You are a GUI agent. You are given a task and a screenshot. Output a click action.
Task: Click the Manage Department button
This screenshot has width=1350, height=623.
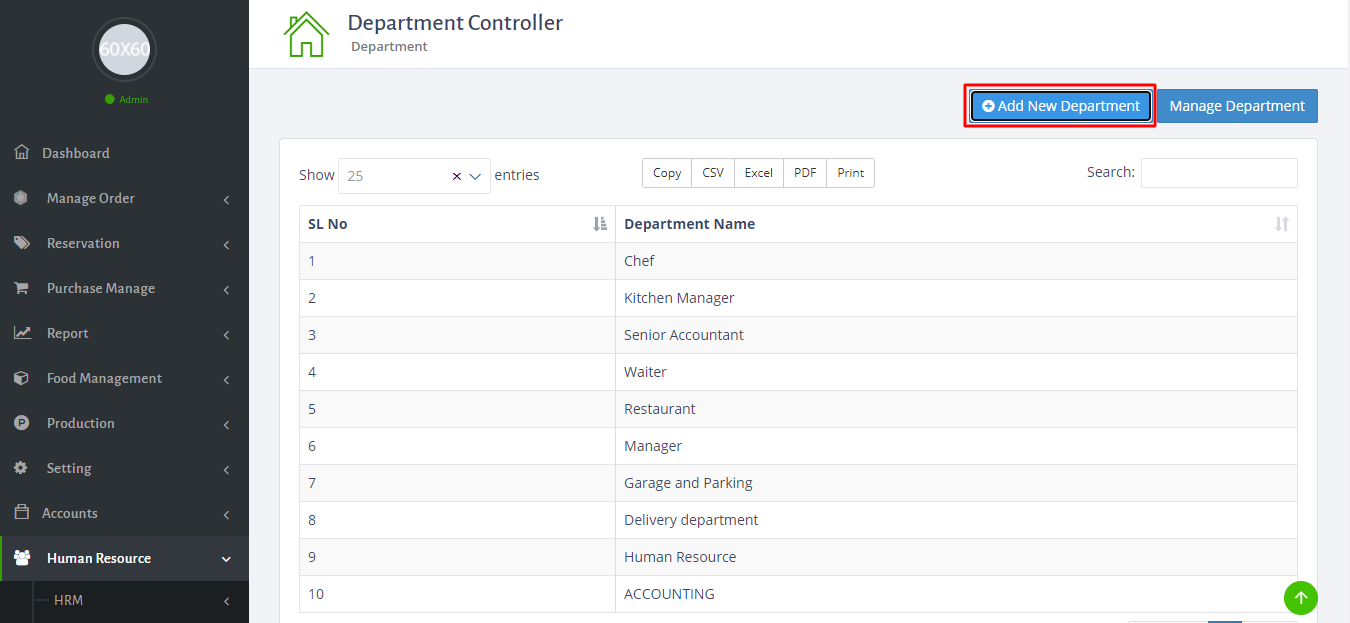point(1237,106)
